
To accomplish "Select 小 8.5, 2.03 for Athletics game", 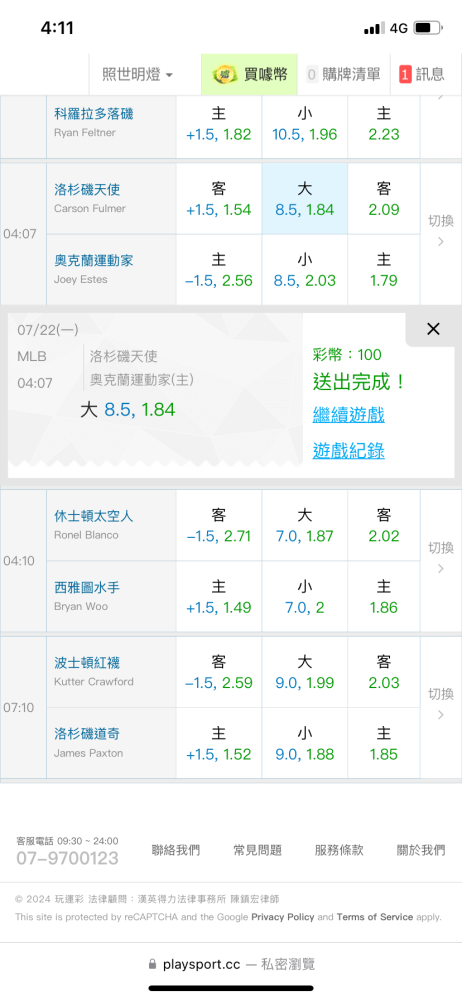I will tap(305, 270).
